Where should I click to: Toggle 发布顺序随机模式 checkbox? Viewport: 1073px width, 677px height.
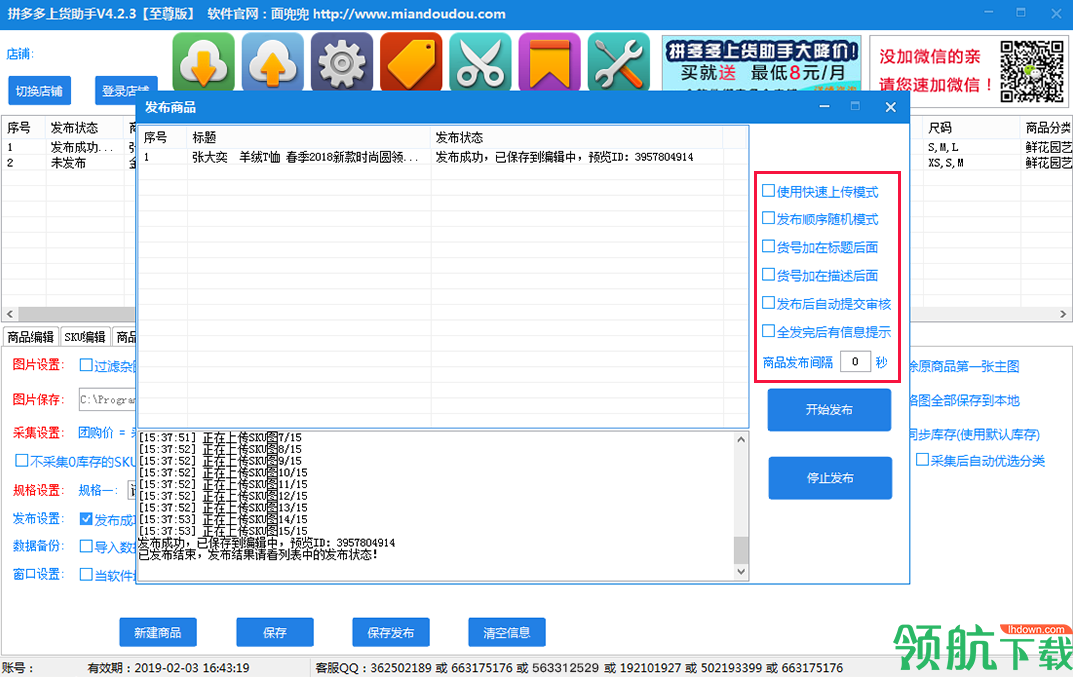click(x=768, y=218)
